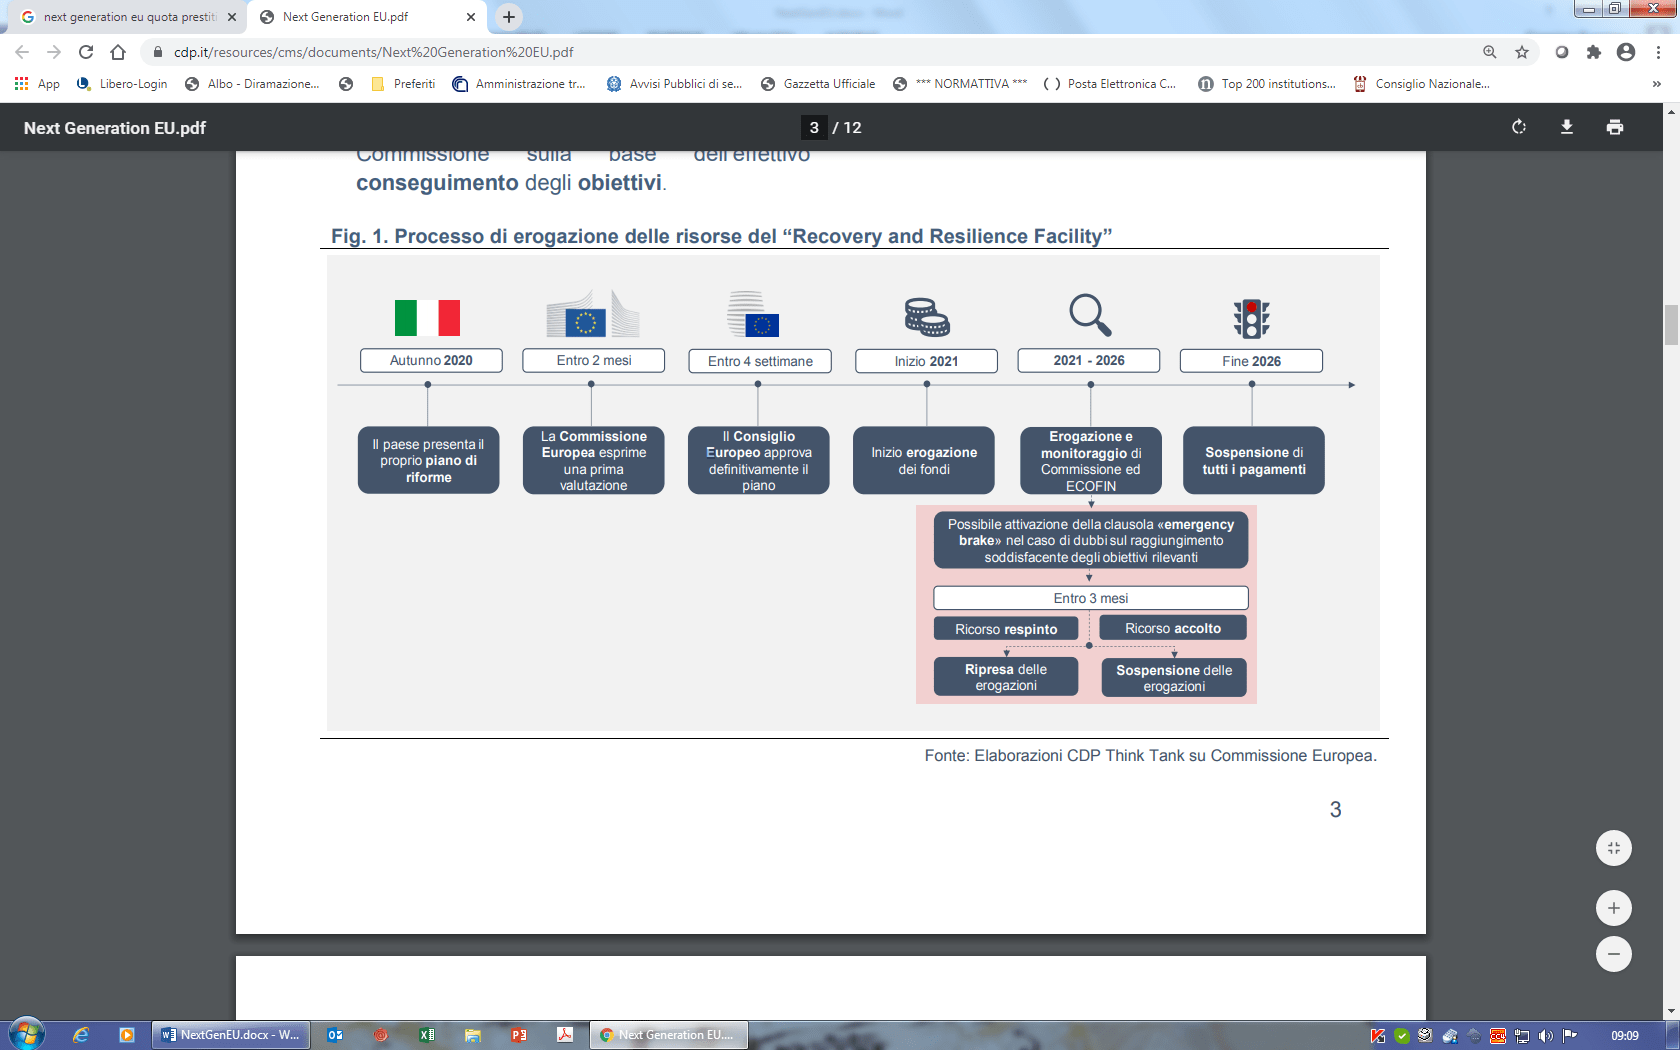Click the Inizio 2021 label
This screenshot has width=1680, height=1050.
926,361
